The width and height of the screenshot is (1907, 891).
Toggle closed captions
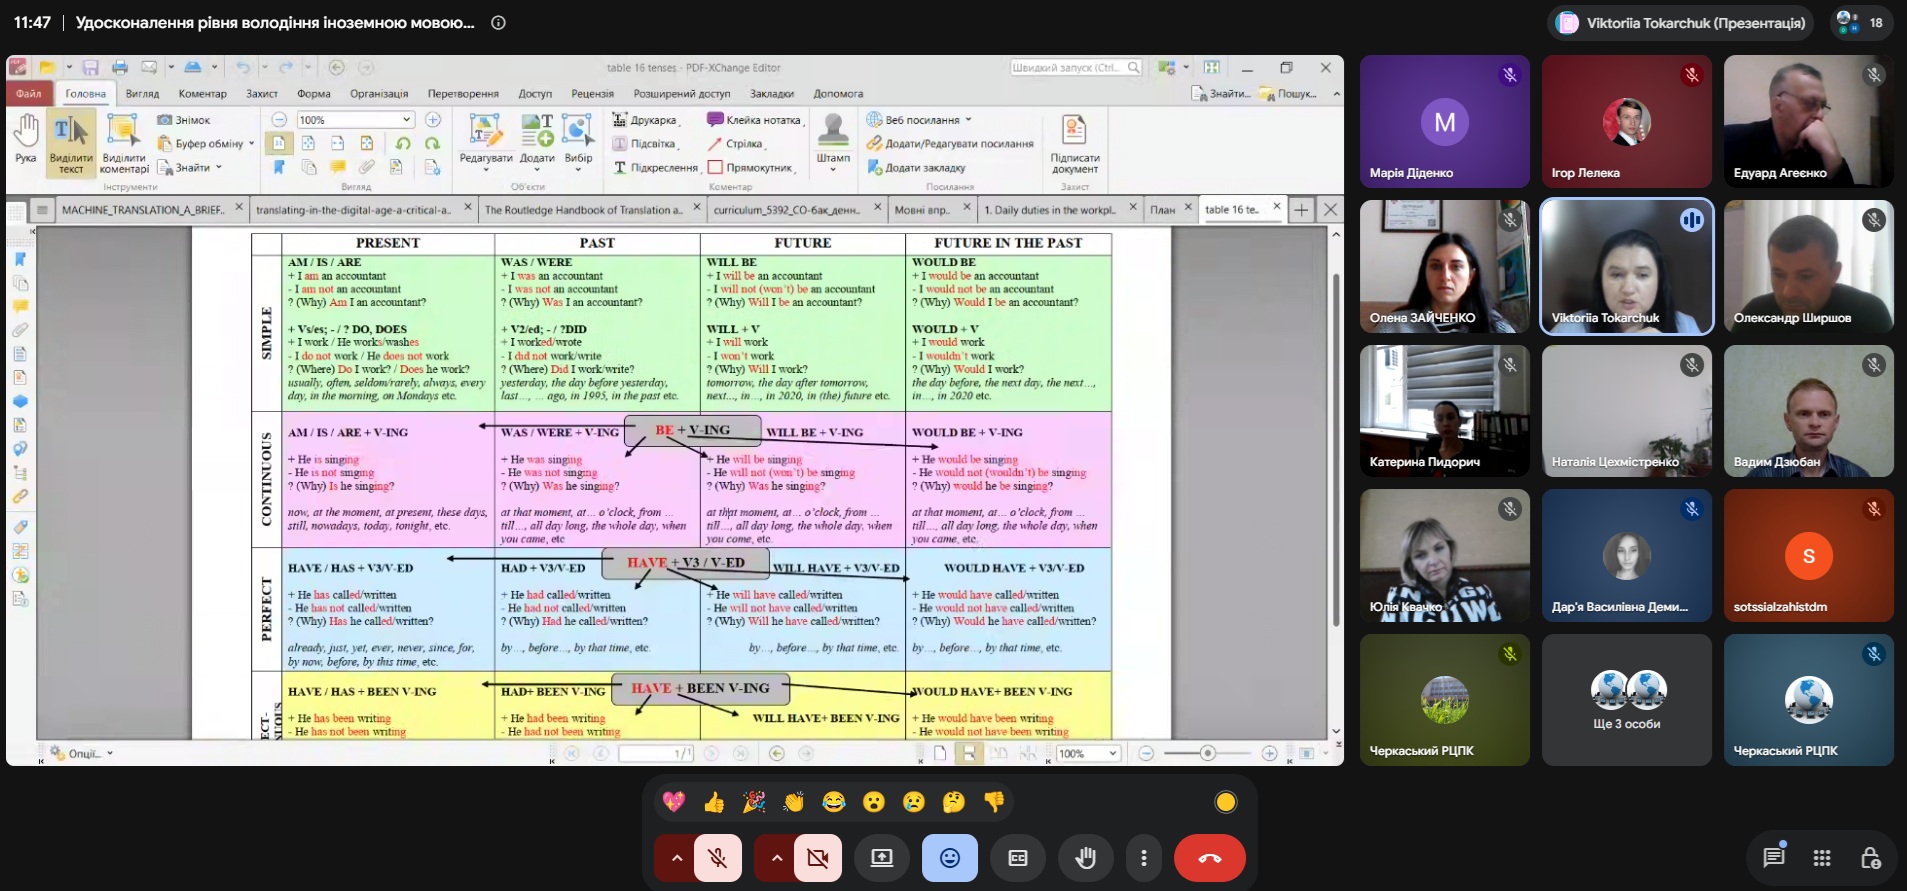(x=1018, y=858)
